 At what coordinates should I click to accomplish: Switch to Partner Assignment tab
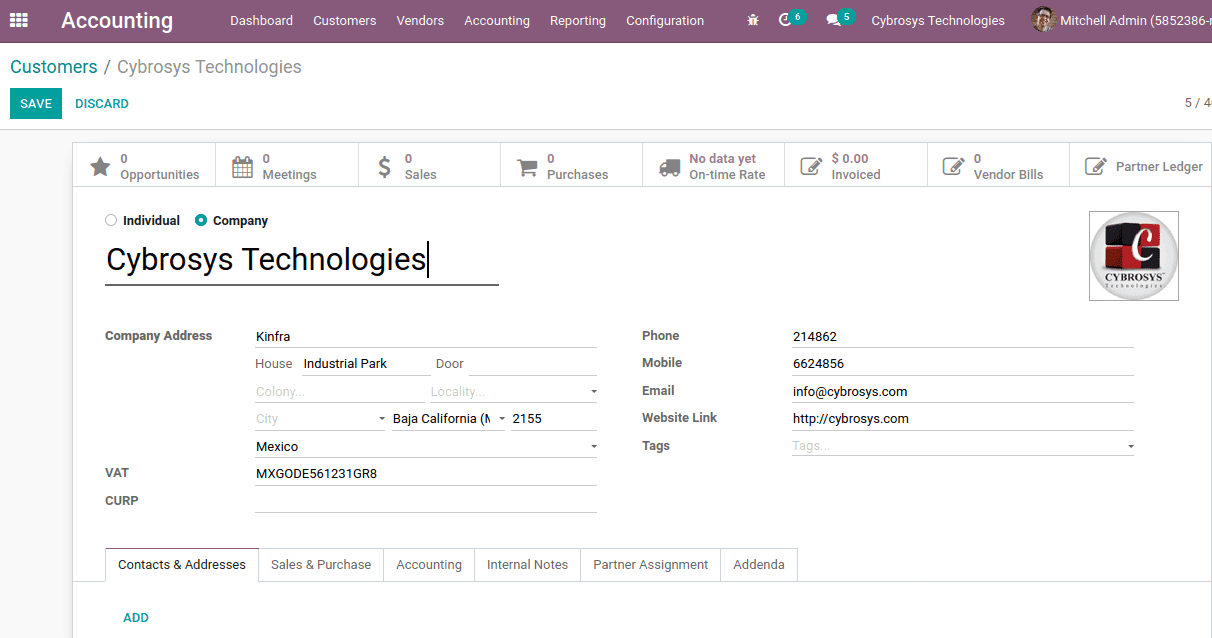tap(651, 565)
